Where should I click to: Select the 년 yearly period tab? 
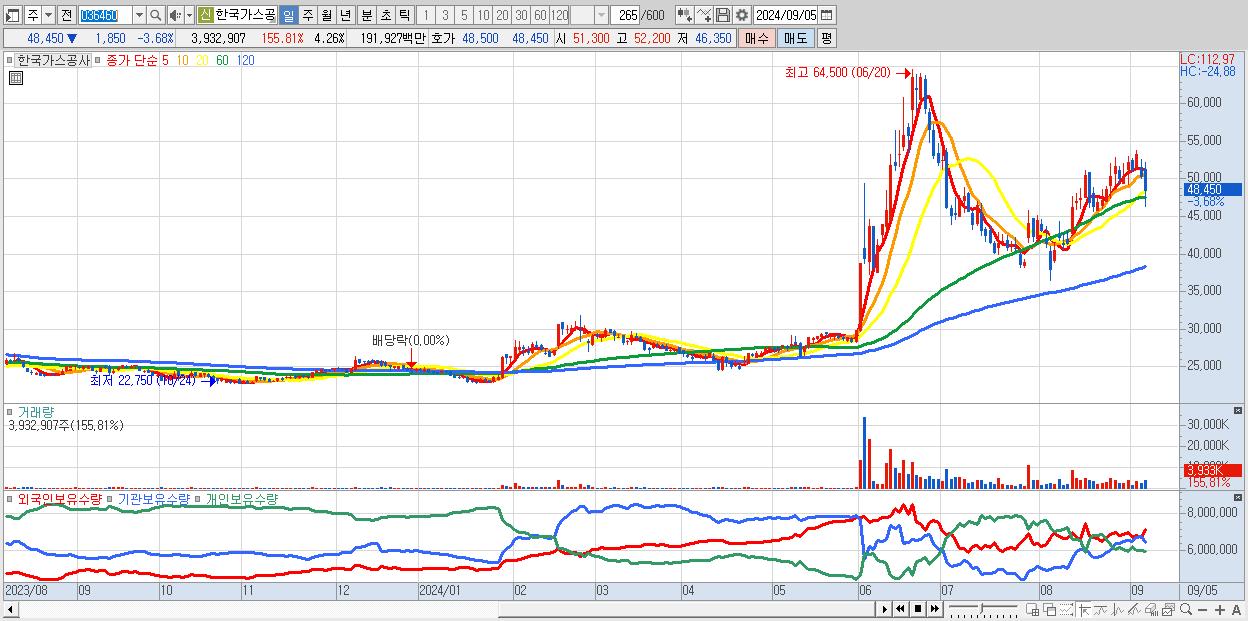tap(345, 15)
